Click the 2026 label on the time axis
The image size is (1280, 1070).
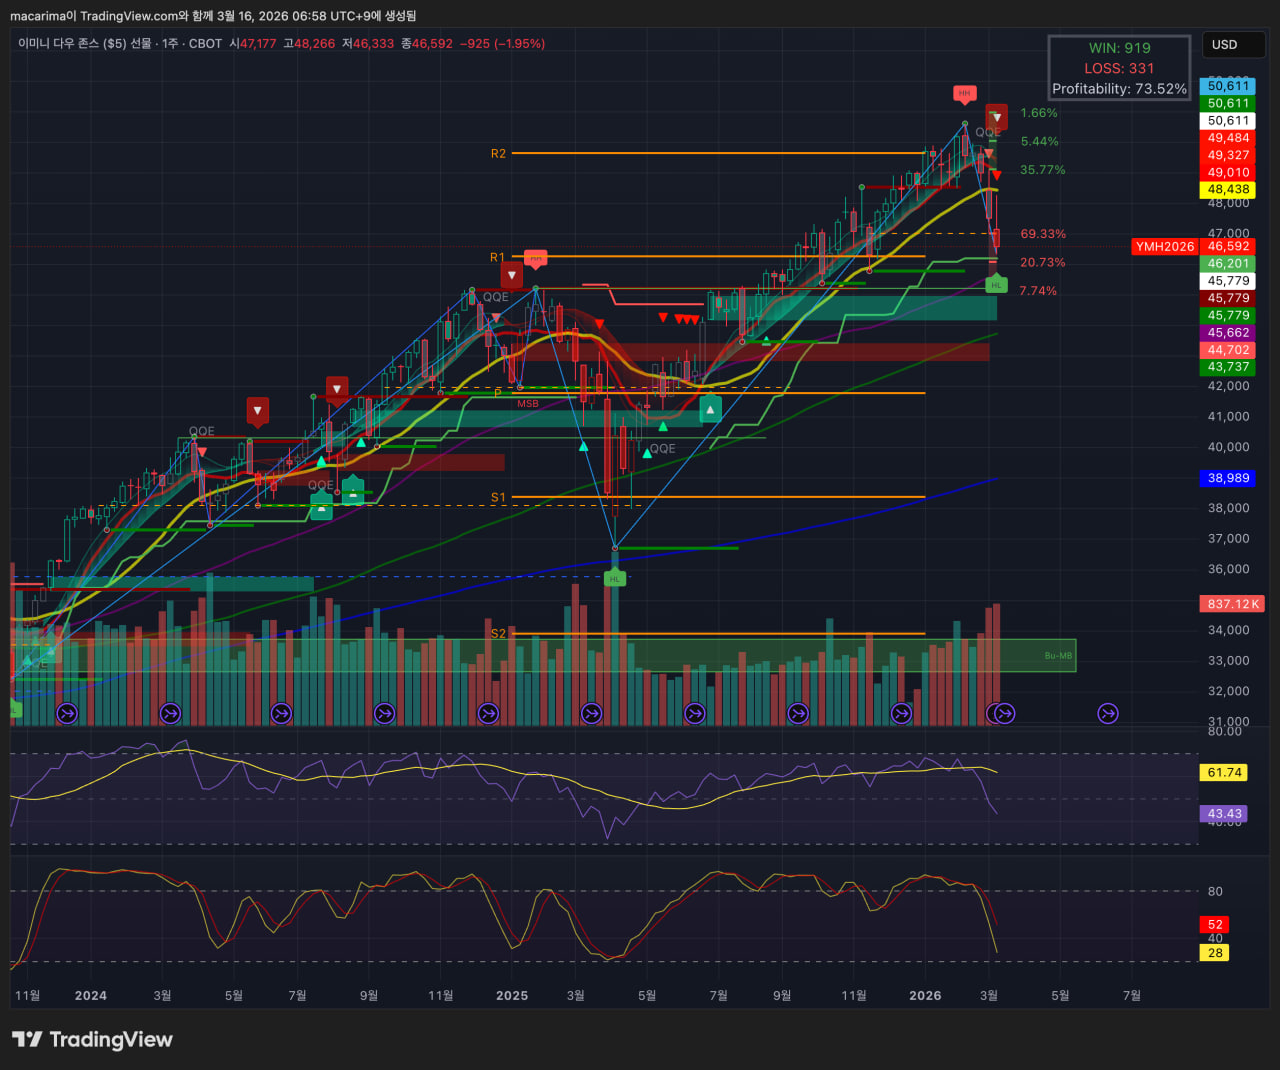click(925, 995)
